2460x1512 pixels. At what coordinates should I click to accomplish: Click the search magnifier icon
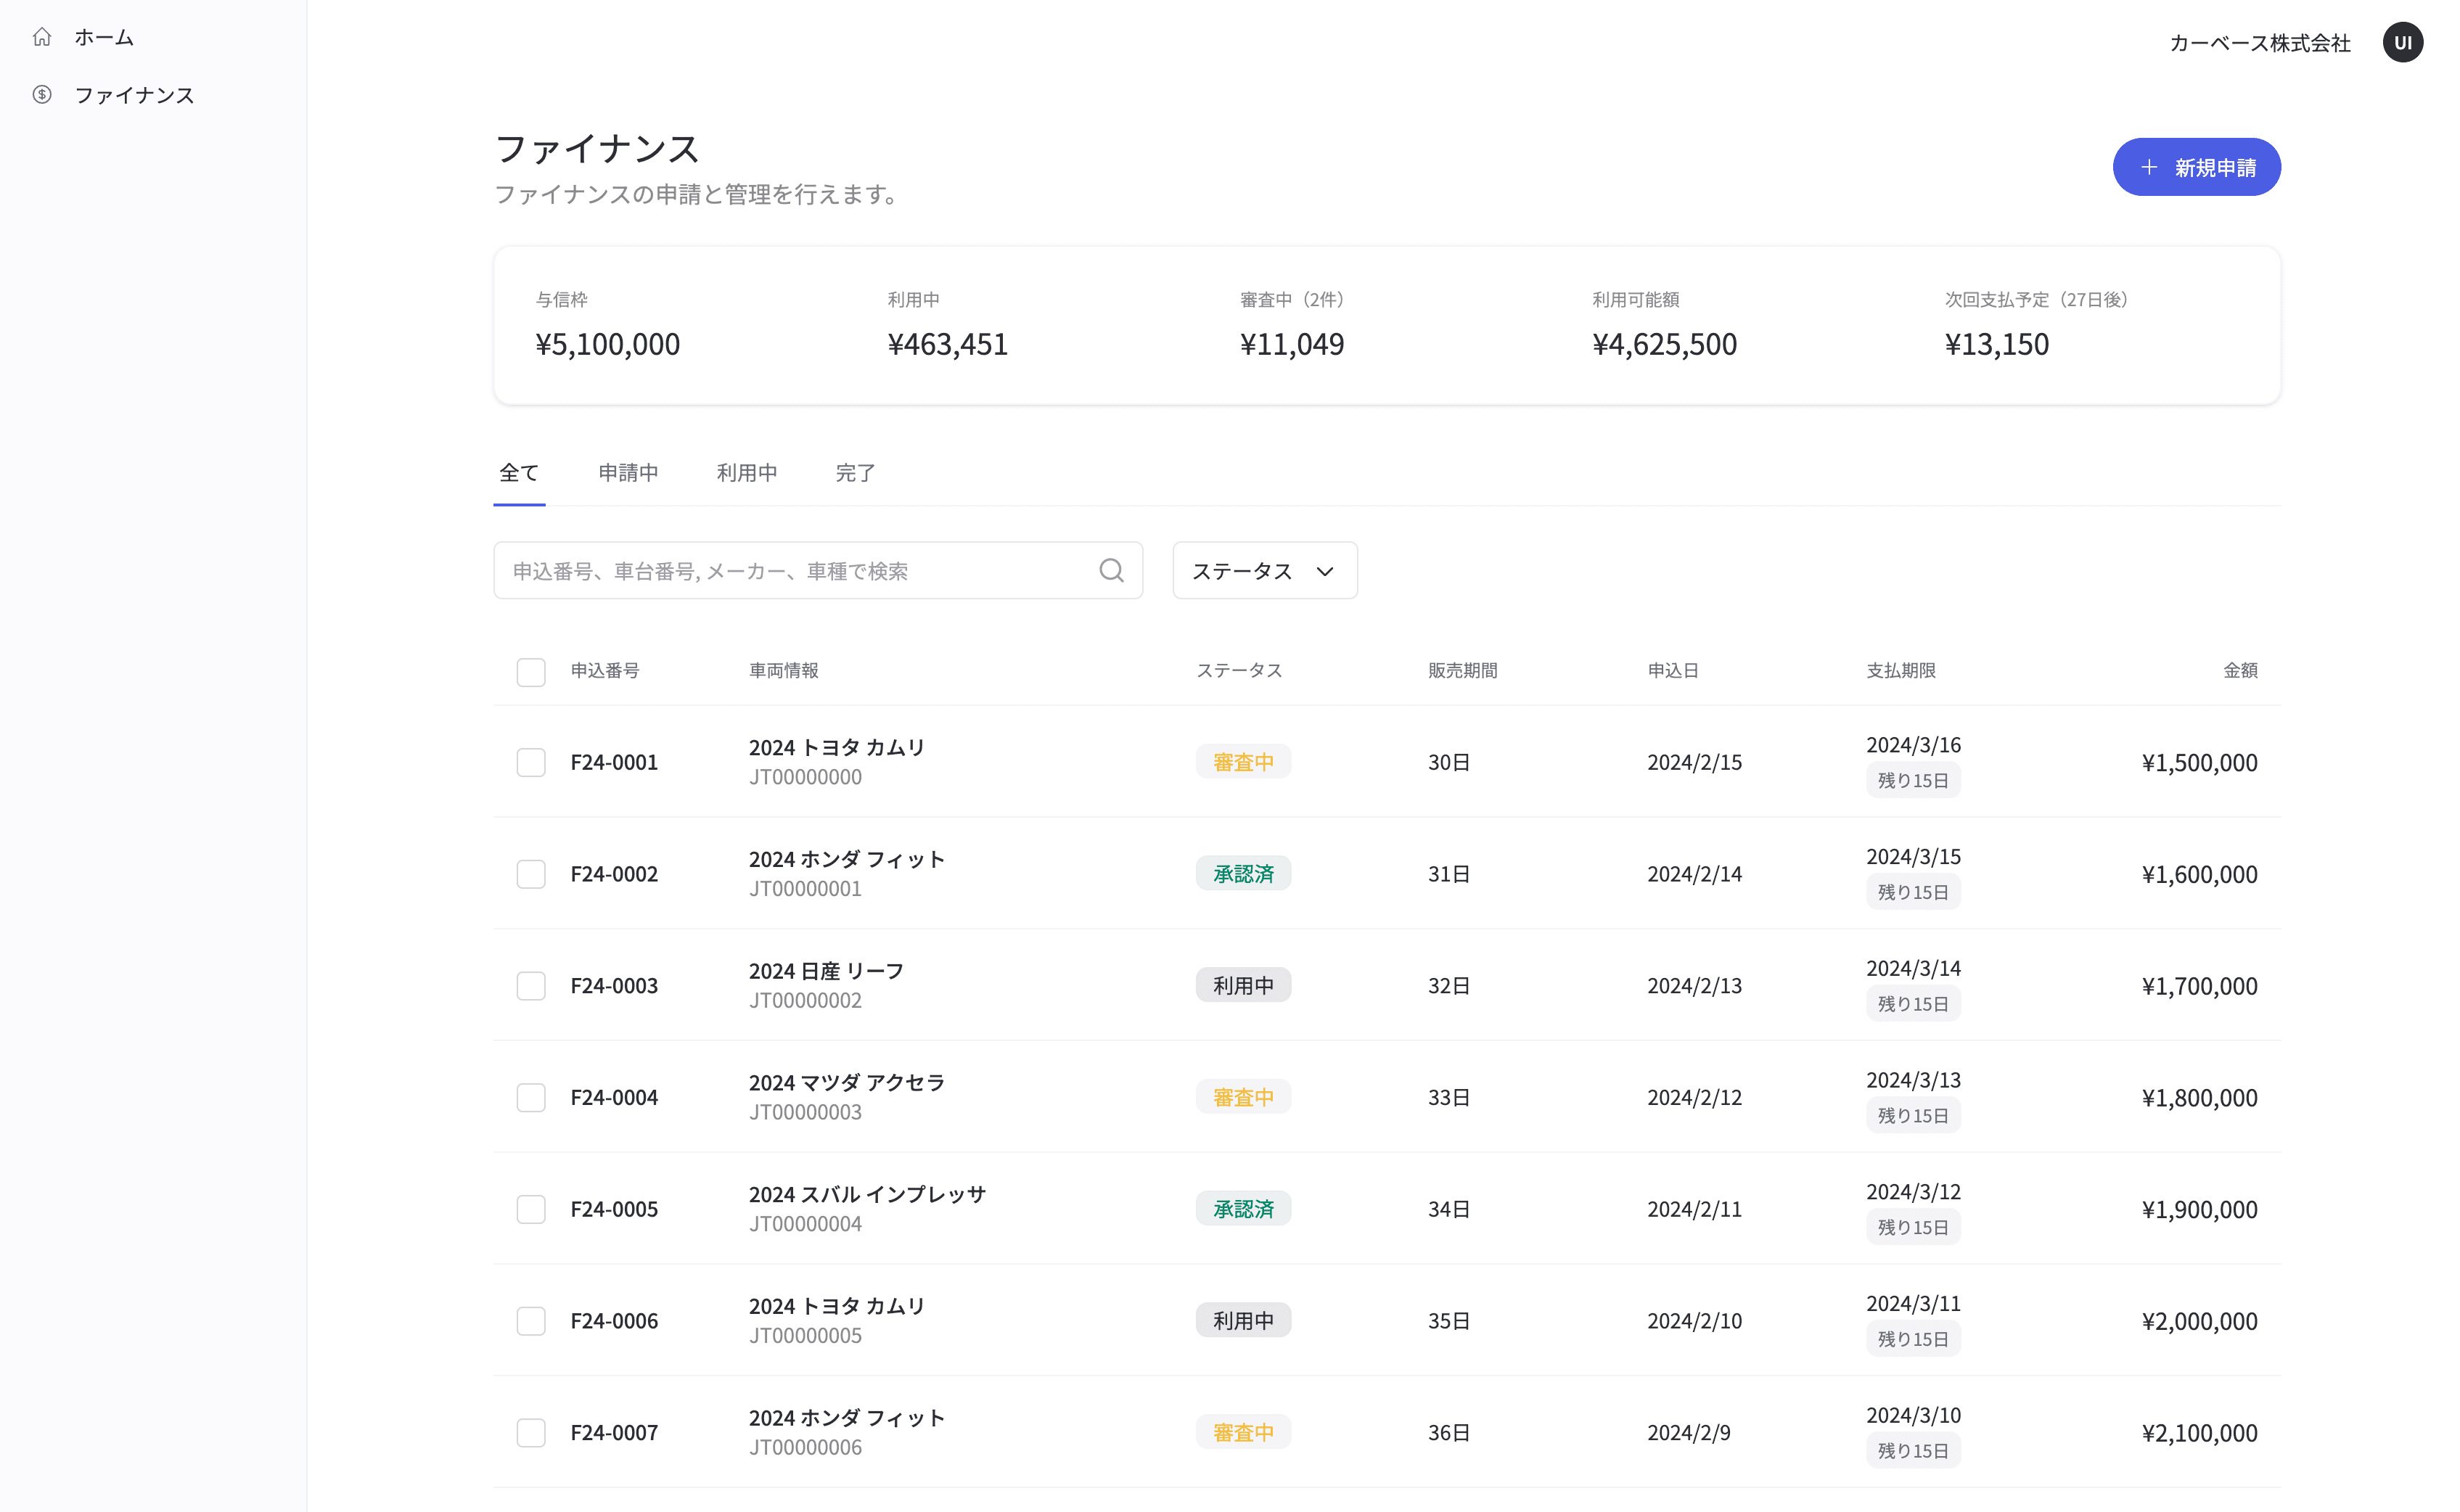pyautogui.click(x=1111, y=570)
